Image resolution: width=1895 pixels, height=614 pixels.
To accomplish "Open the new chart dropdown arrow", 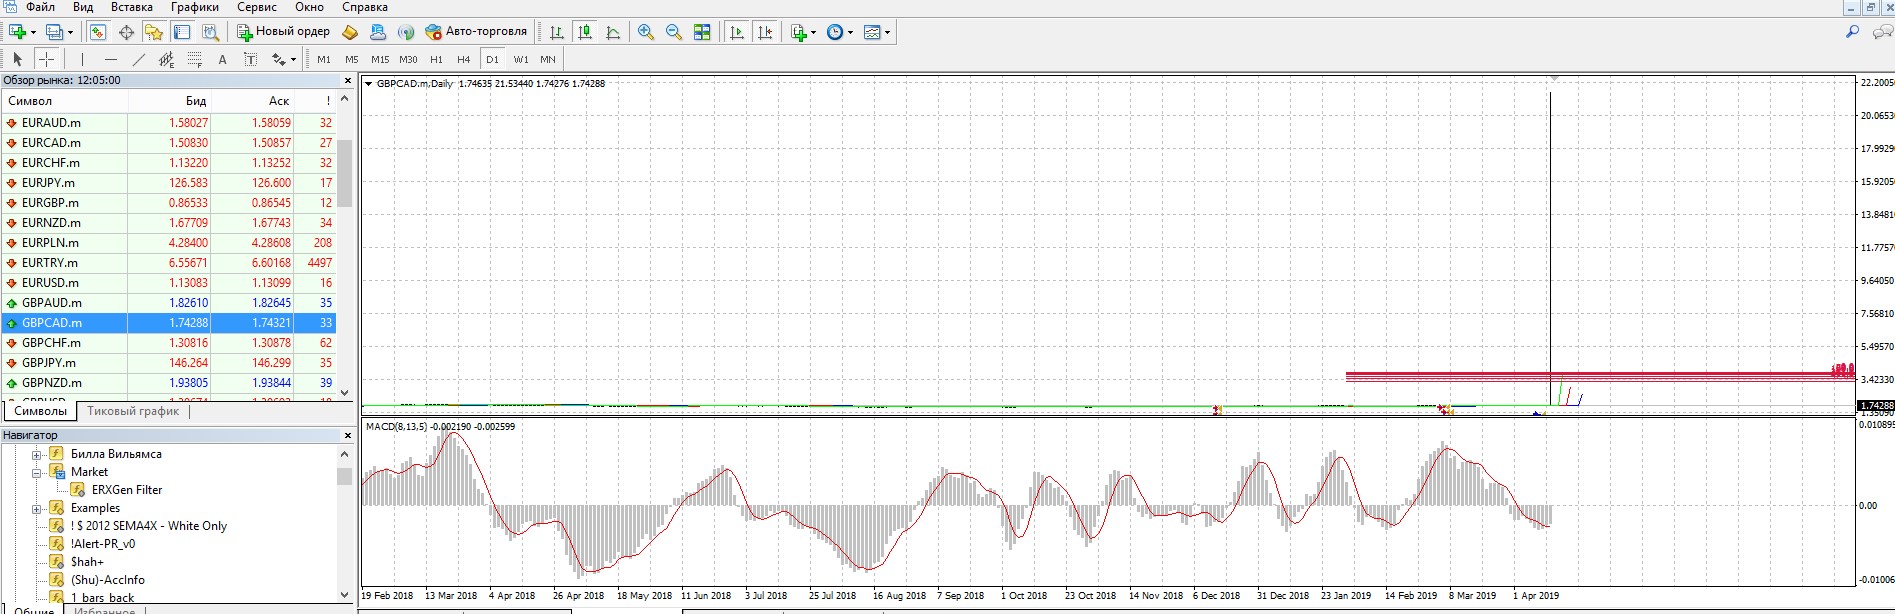I will click(x=33, y=32).
